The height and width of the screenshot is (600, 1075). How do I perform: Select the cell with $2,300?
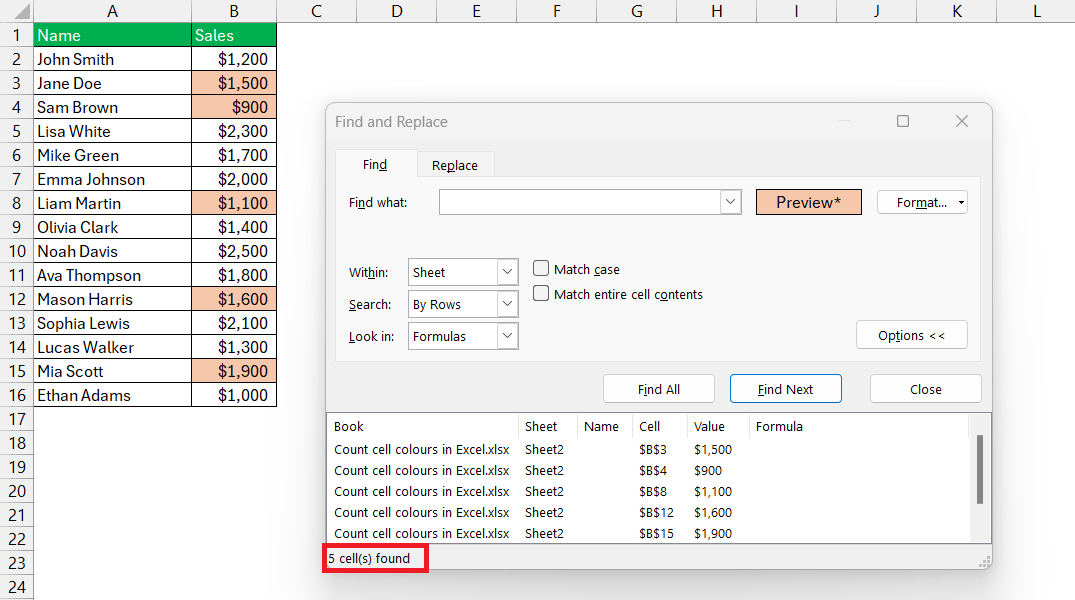[234, 131]
